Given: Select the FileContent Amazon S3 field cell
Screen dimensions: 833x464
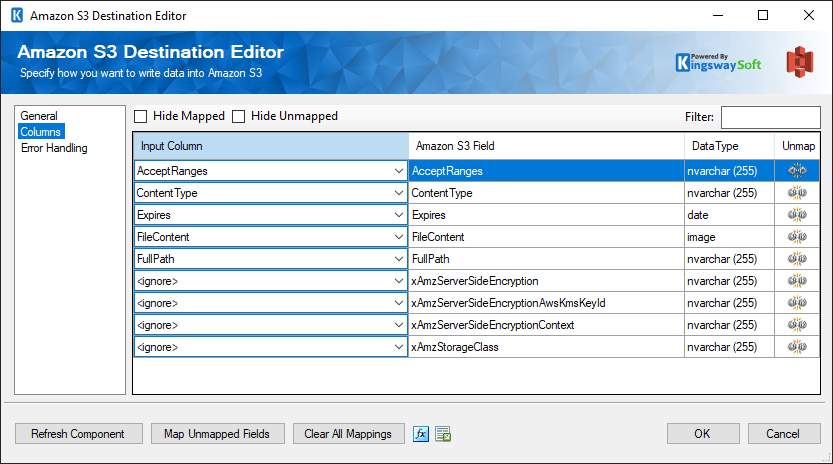Looking at the screenshot, I should (x=546, y=237).
